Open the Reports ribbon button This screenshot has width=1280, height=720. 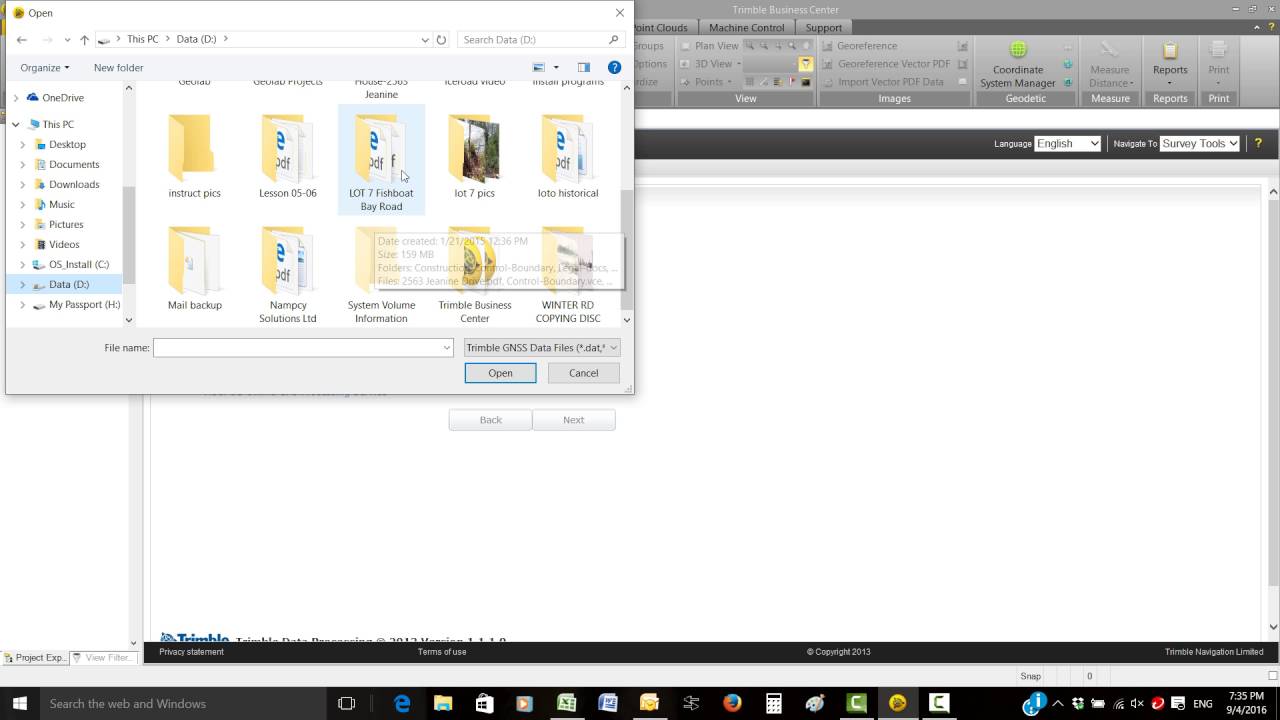pos(1170,63)
